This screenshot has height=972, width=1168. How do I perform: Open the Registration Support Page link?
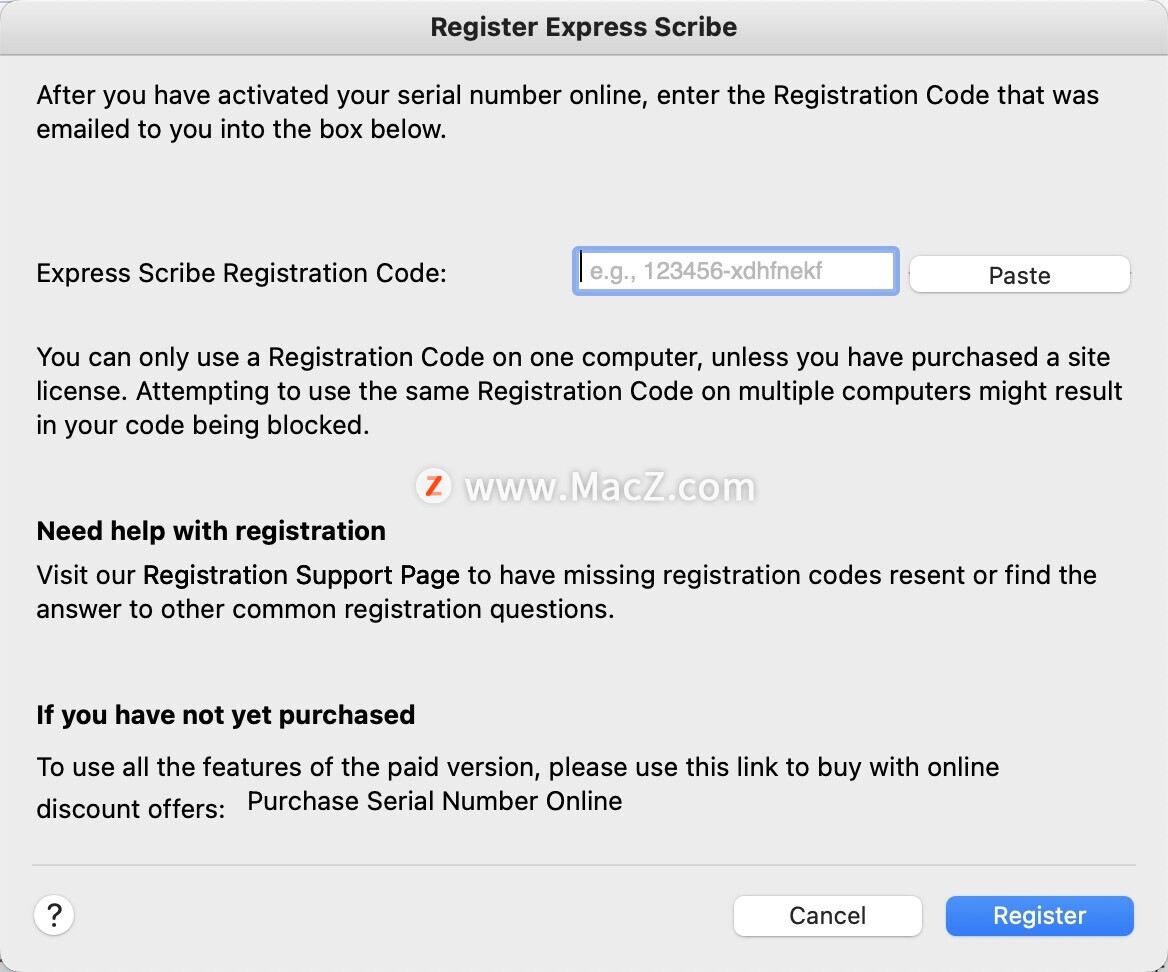coord(301,575)
